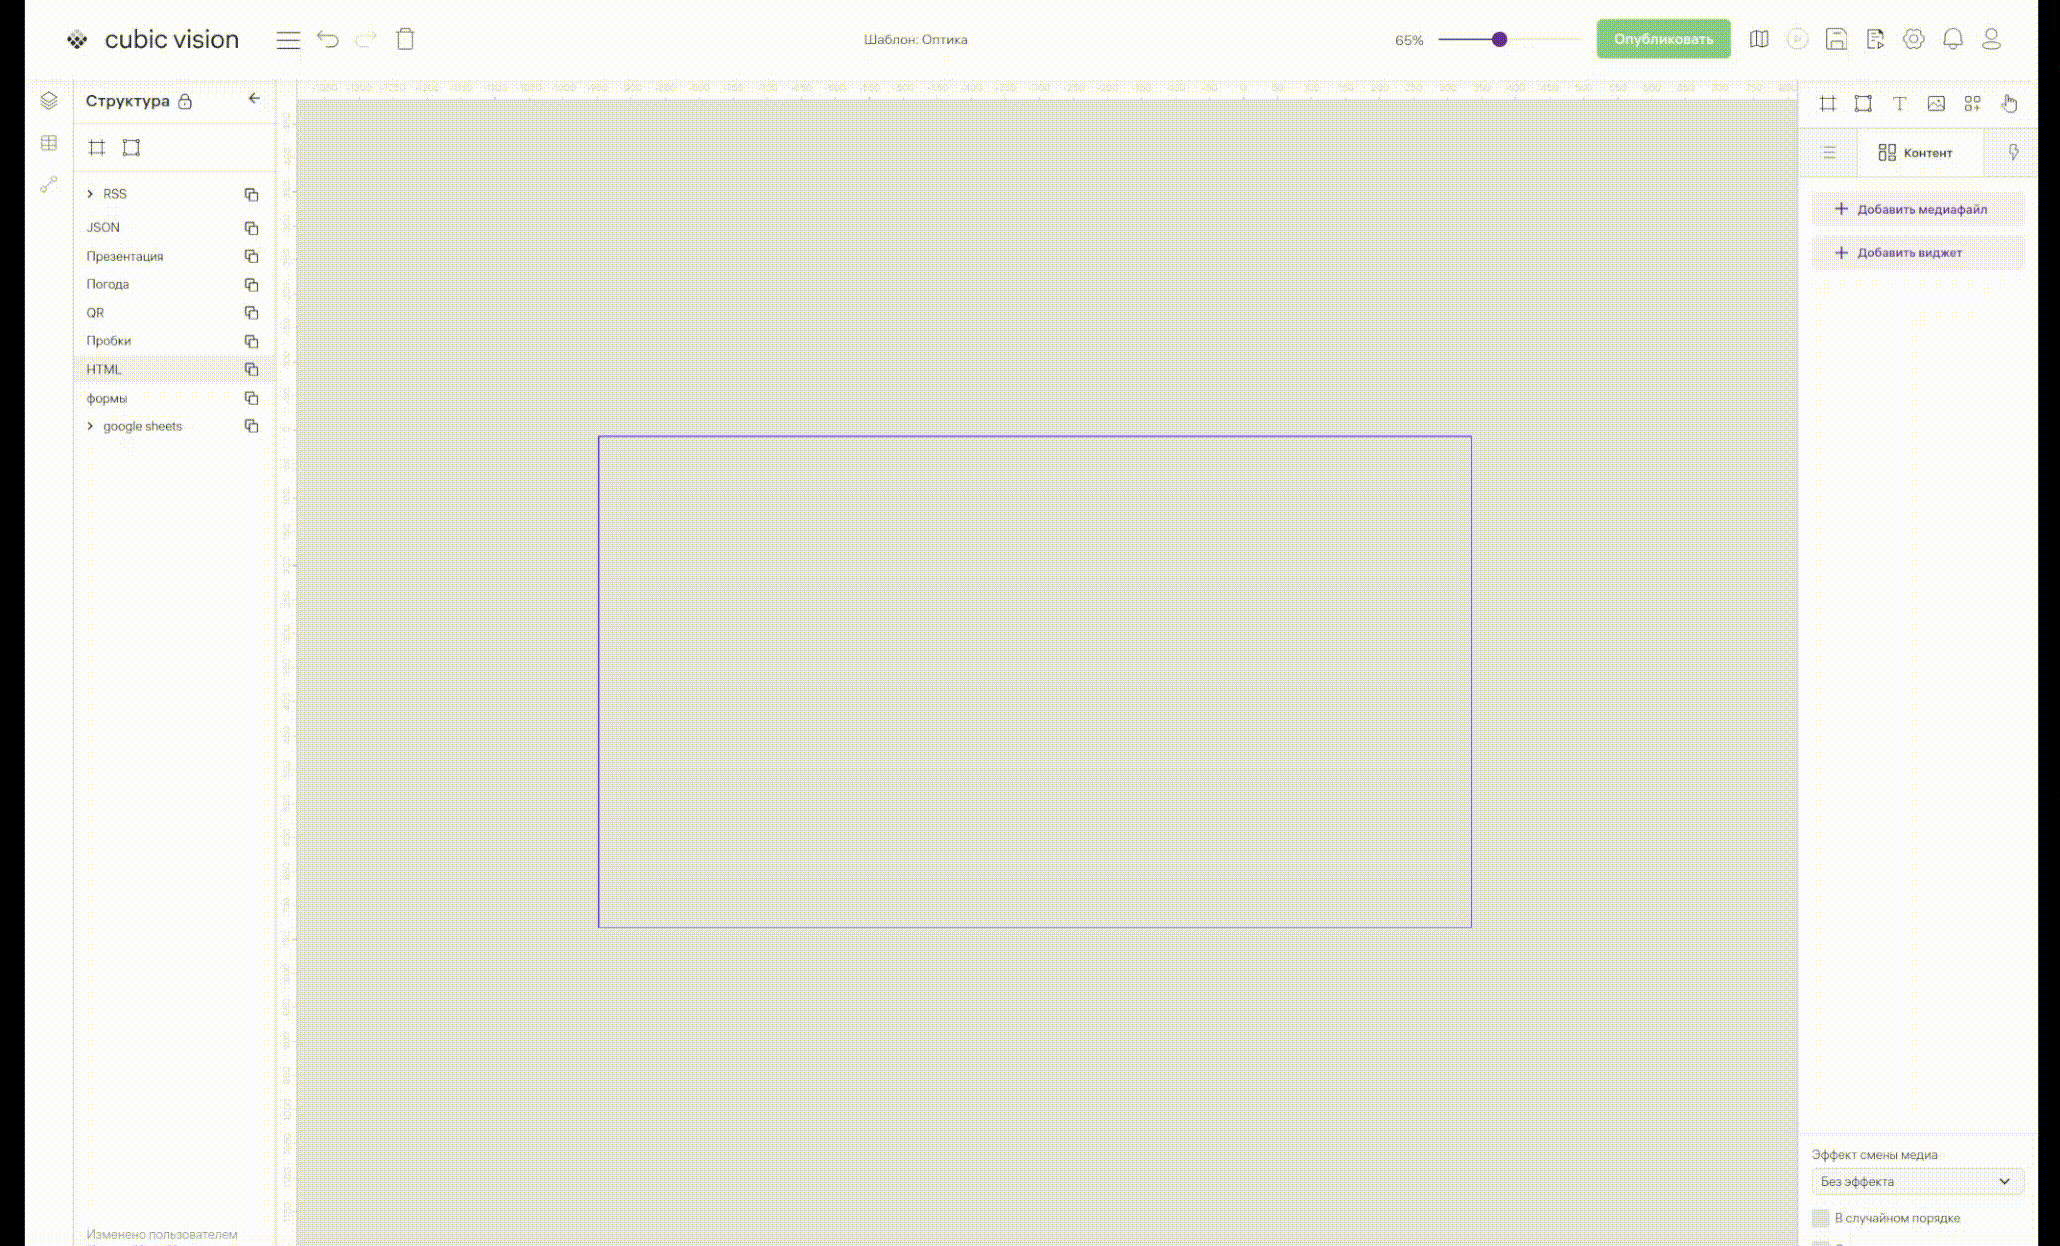Click the undo arrow icon
Screen dimensions: 2060x1246
click(x=328, y=39)
